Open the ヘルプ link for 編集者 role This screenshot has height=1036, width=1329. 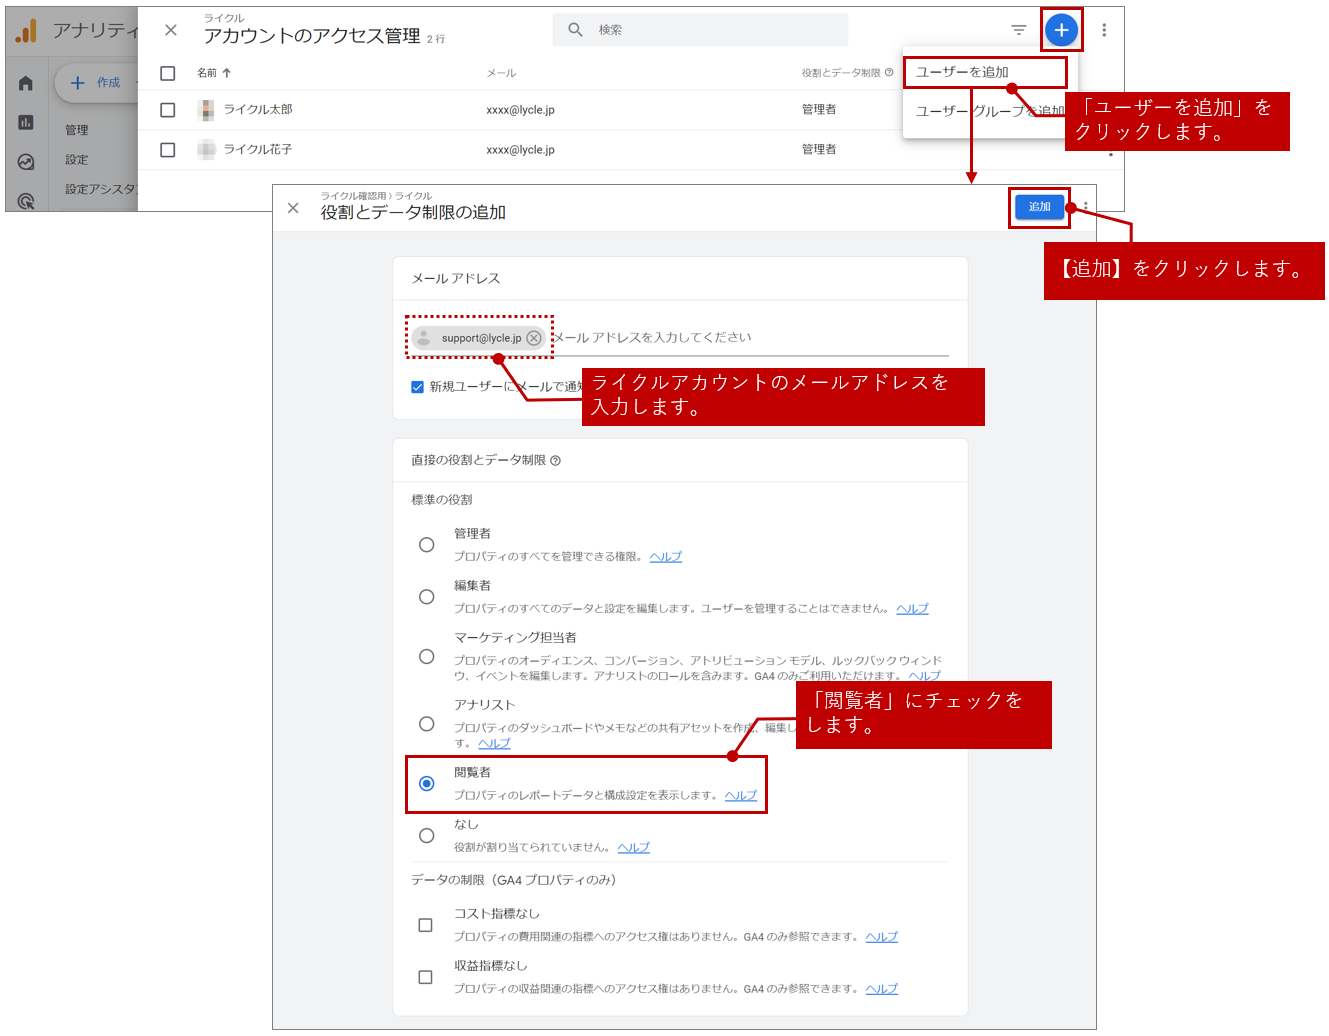912,609
